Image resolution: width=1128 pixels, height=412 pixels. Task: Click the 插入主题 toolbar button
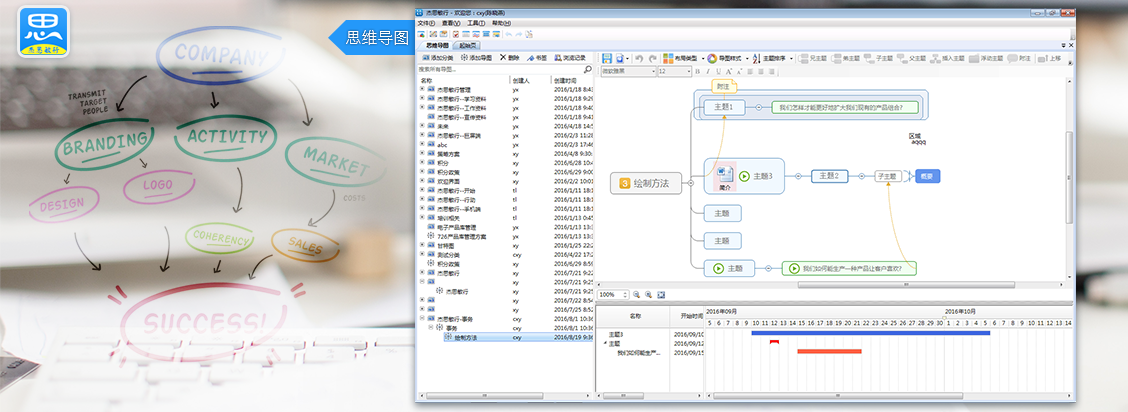click(947, 58)
